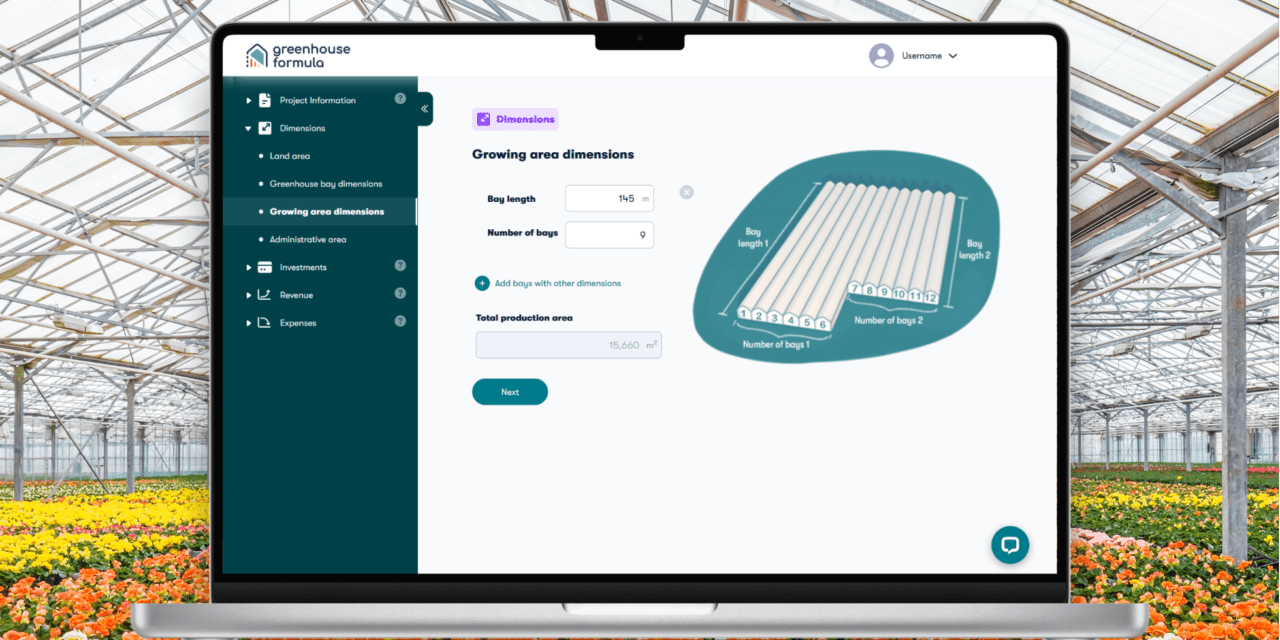Click help icon next to Project Information
The height and width of the screenshot is (640, 1280).
(400, 99)
